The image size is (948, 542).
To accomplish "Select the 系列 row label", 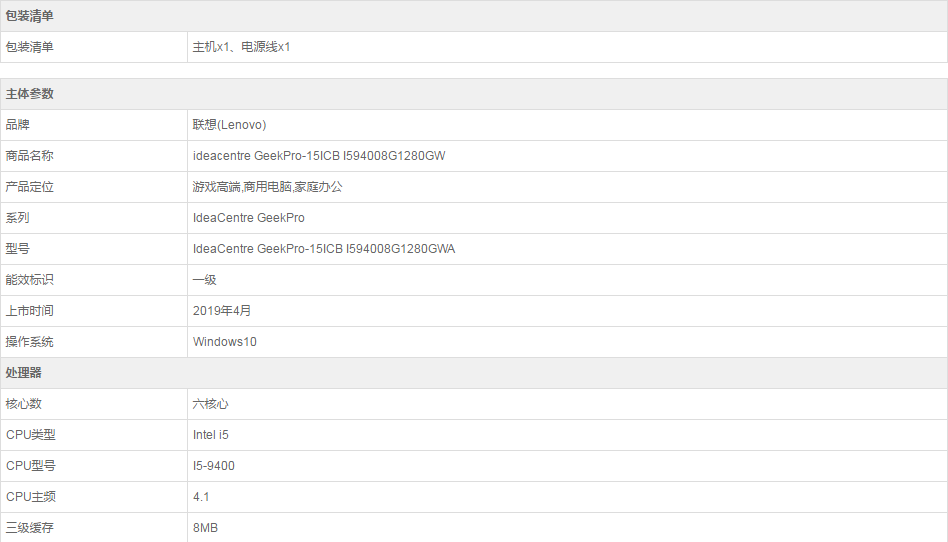I will point(18,218).
